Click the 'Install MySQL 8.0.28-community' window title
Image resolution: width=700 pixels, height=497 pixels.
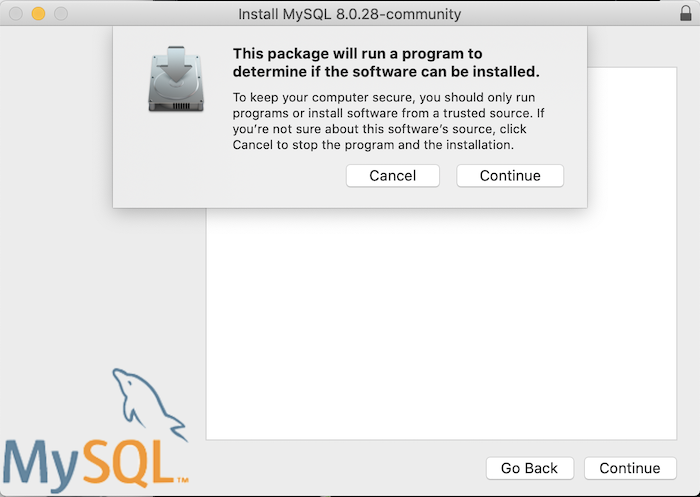[350, 14]
